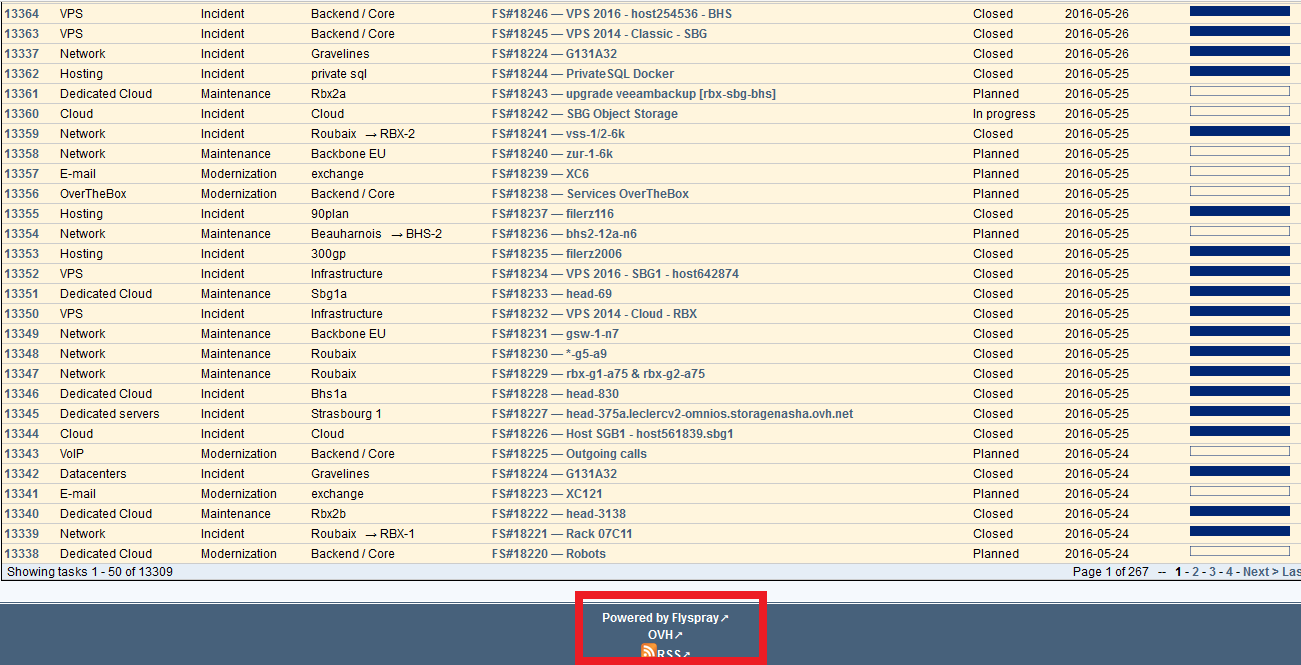Open task ID 13349

[x=22, y=334]
